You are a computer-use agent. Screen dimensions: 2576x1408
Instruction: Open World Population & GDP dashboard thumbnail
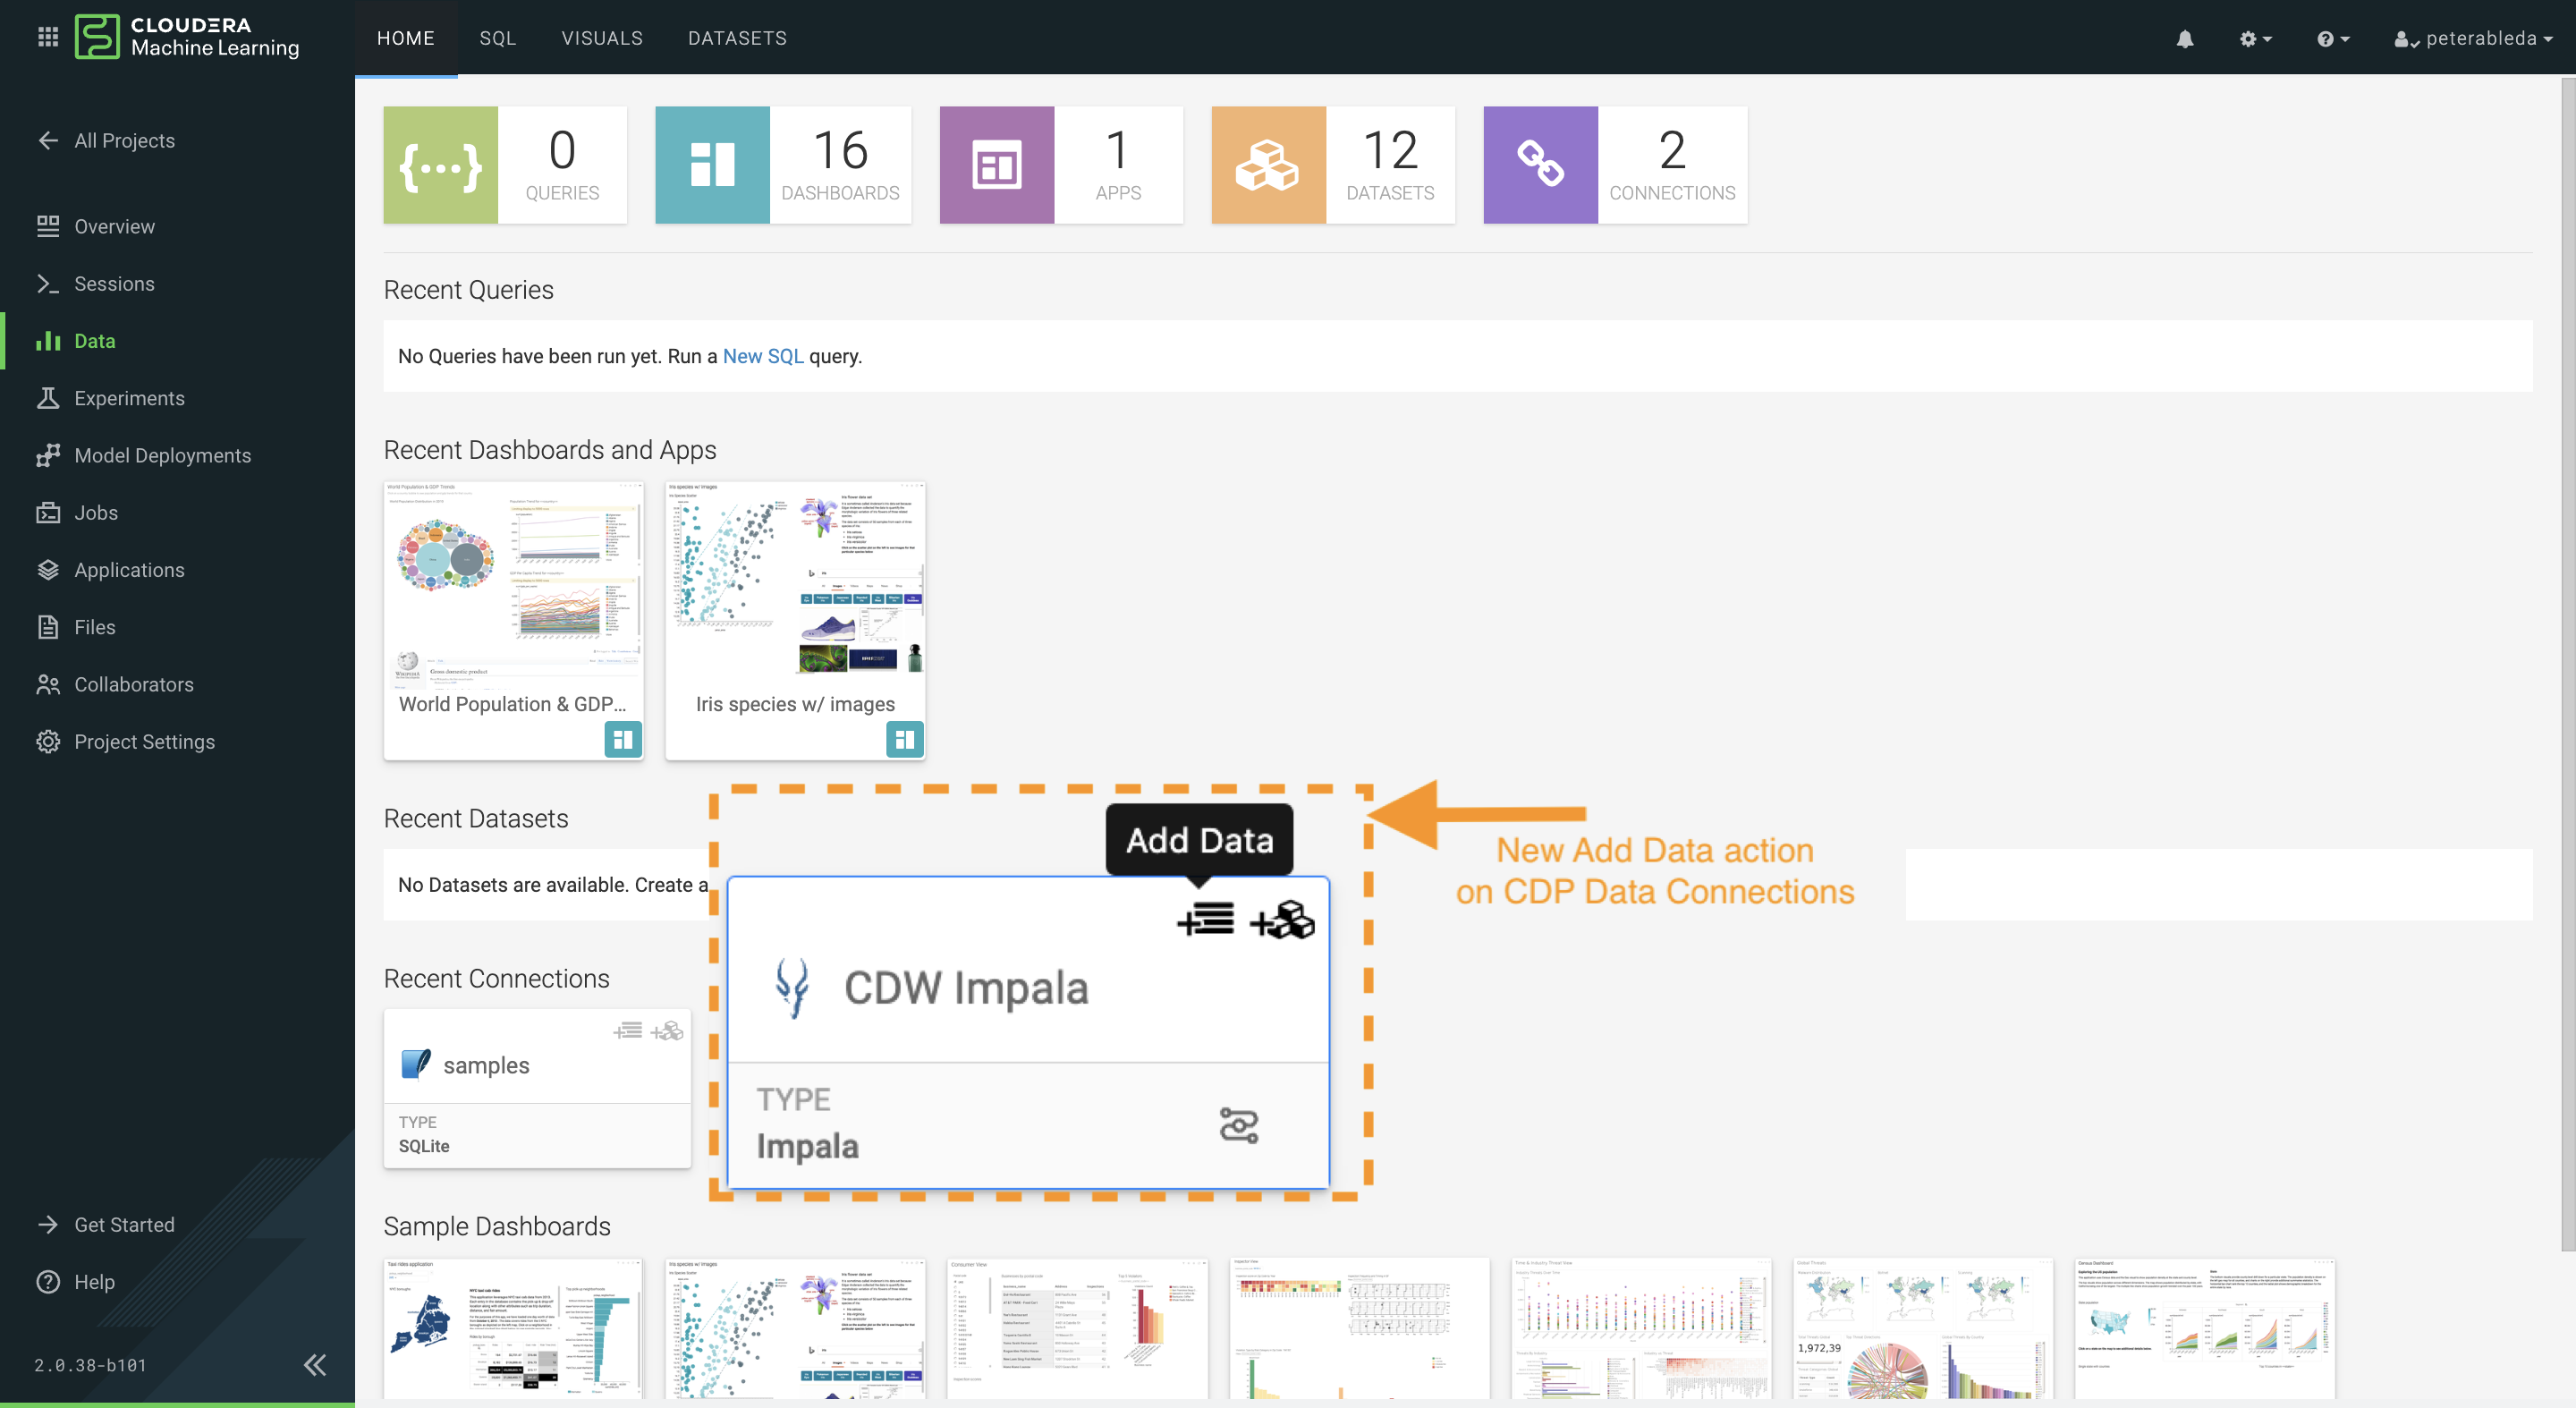coord(513,587)
